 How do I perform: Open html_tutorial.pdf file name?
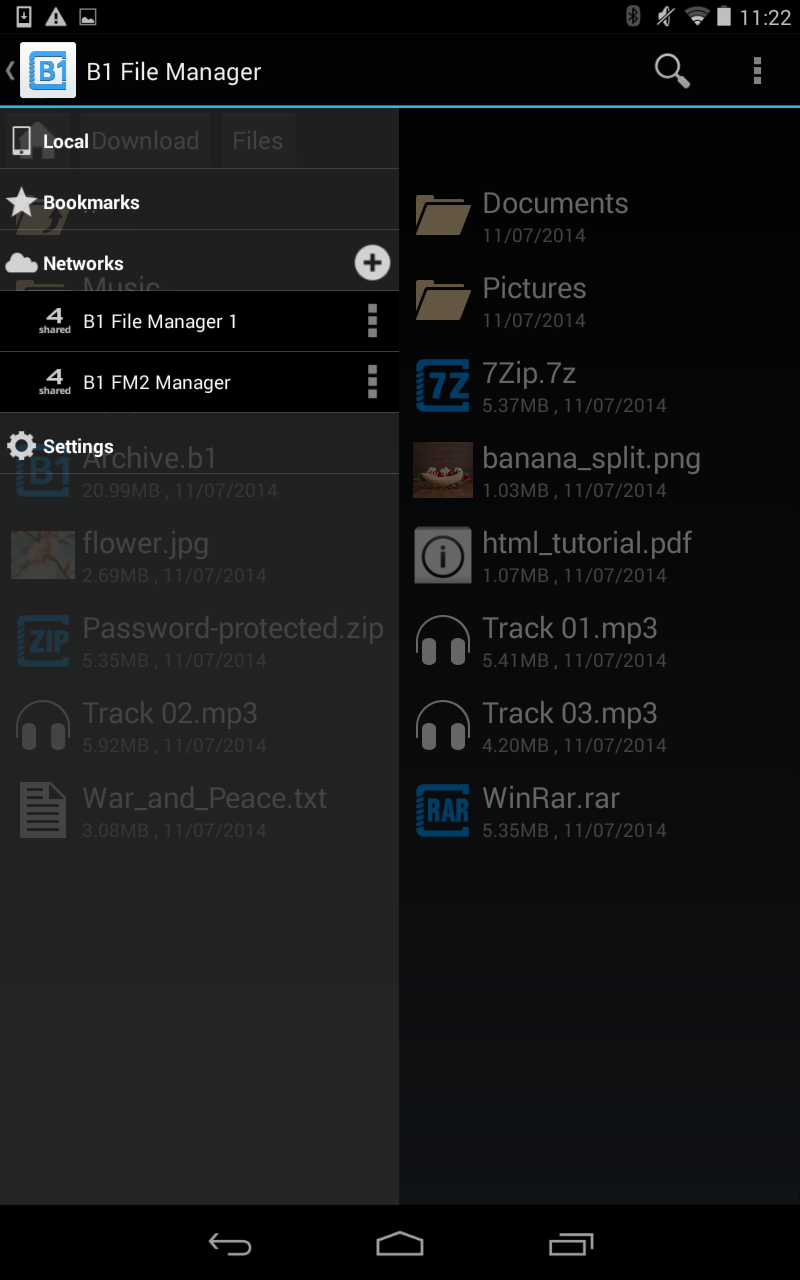coord(587,544)
